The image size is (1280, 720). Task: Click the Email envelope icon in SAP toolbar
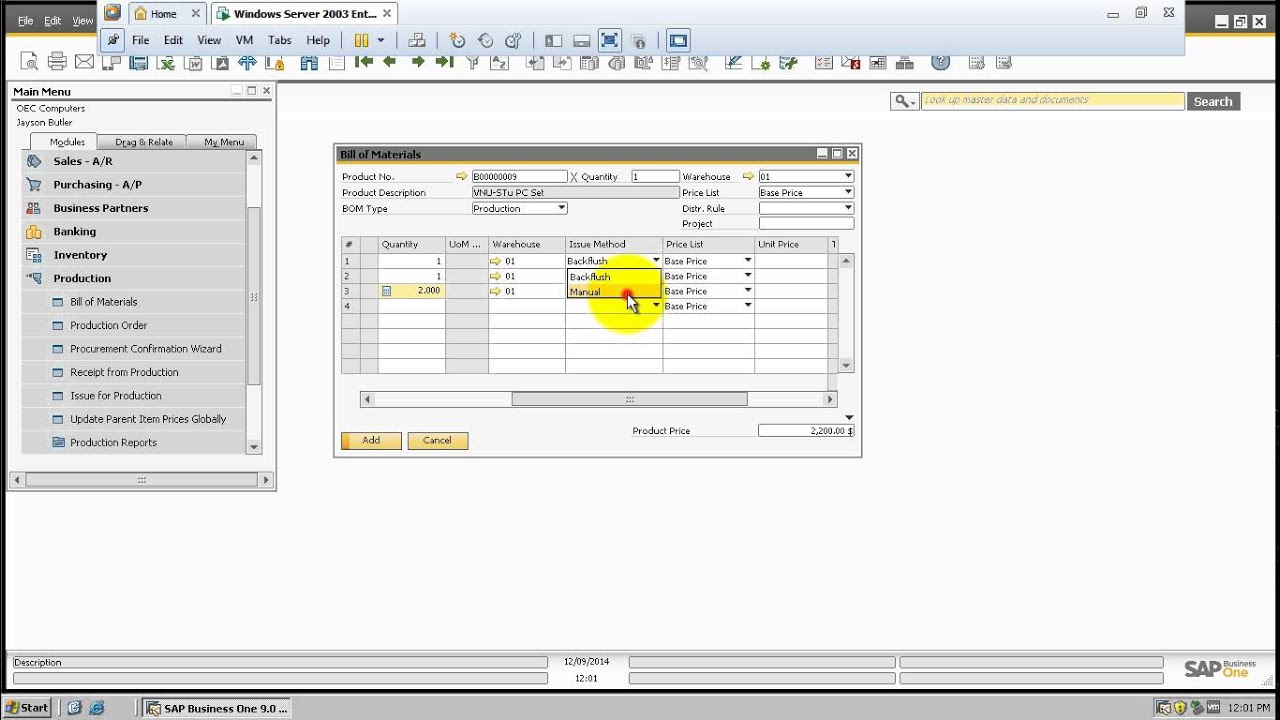click(84, 62)
